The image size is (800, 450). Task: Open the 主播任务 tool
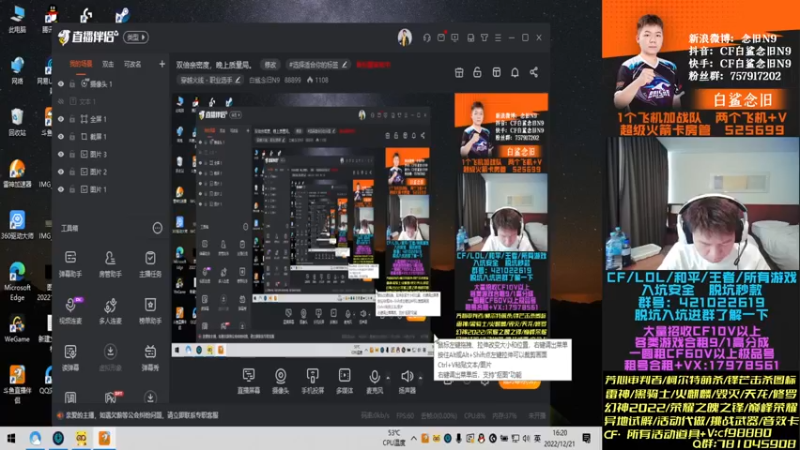(x=150, y=264)
